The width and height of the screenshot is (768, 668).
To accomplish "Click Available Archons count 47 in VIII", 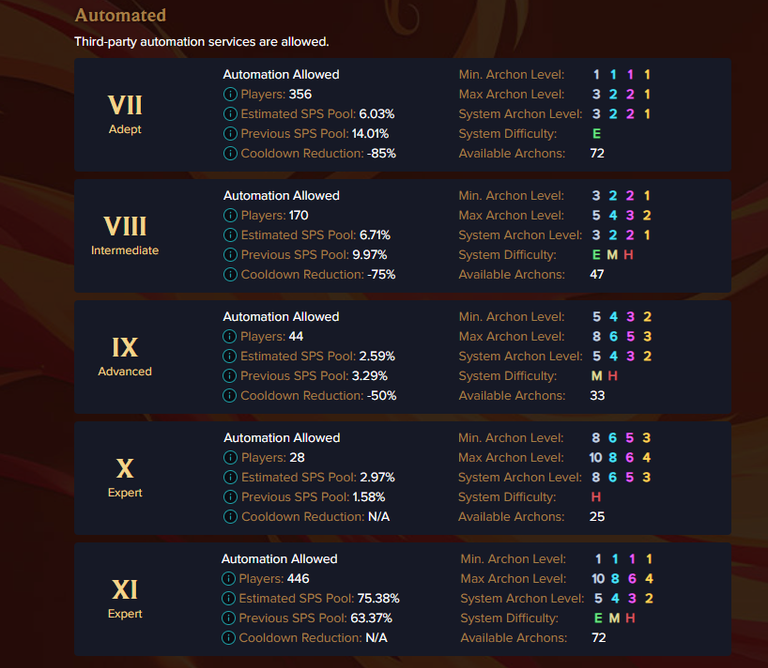I will 597,275.
